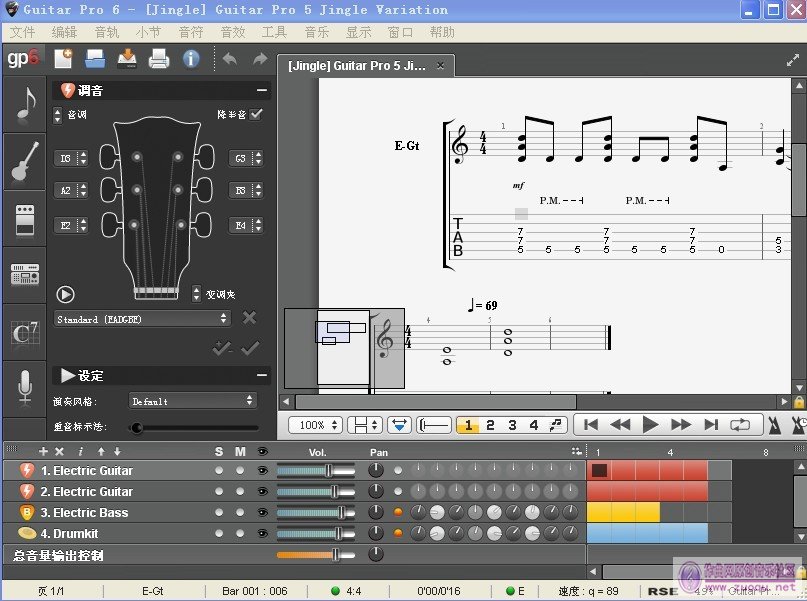Open the effects pedal panel
807x601 pixels.
[24, 219]
